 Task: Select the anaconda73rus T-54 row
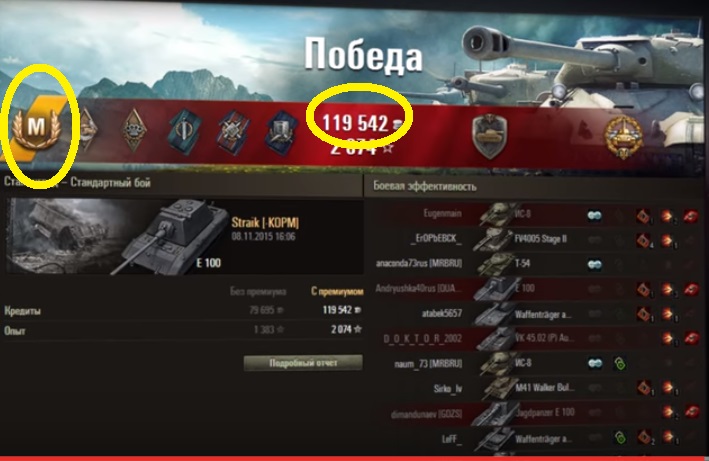536,264
